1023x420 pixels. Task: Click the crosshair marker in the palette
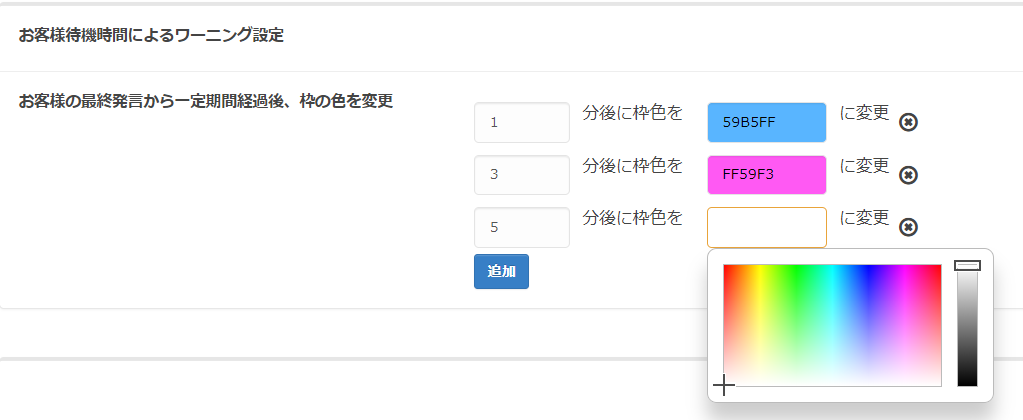coord(724,385)
